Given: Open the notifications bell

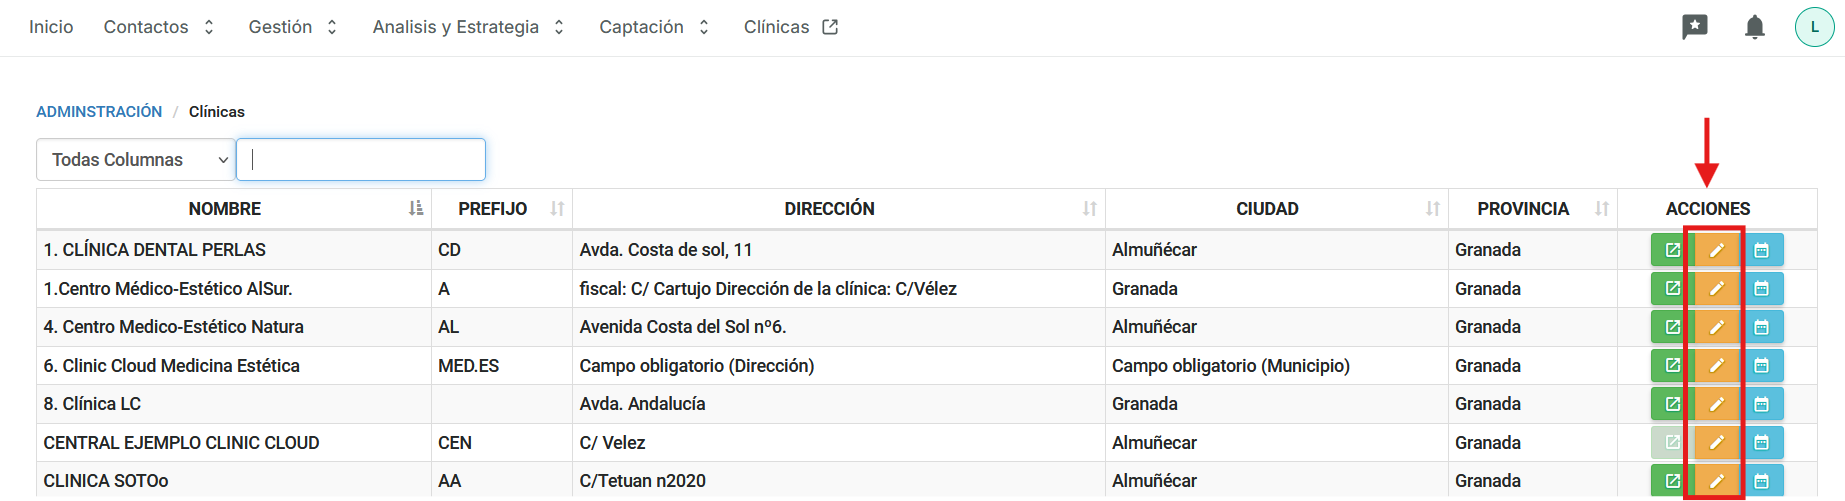Looking at the screenshot, I should coord(1755,27).
